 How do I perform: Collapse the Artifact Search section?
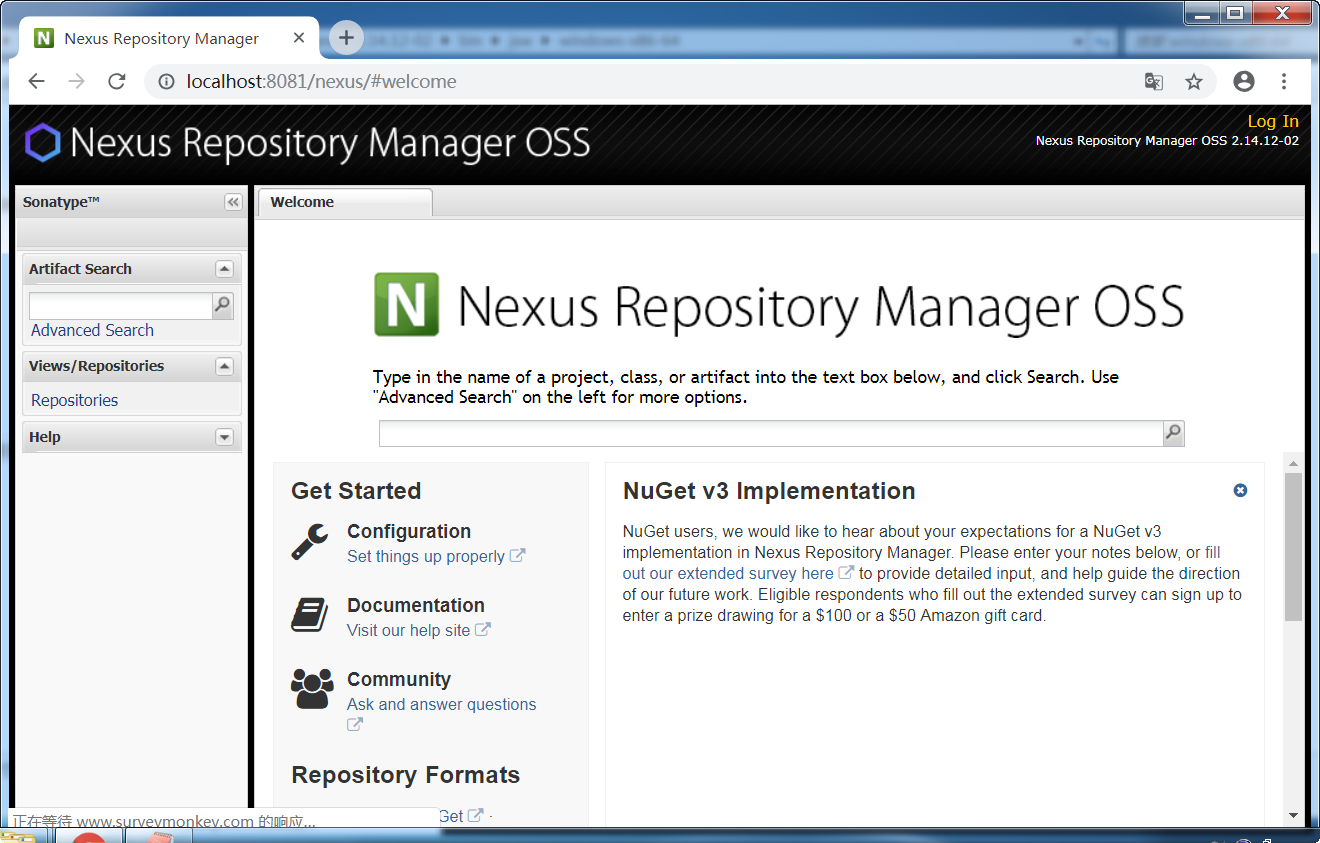pyautogui.click(x=224, y=269)
